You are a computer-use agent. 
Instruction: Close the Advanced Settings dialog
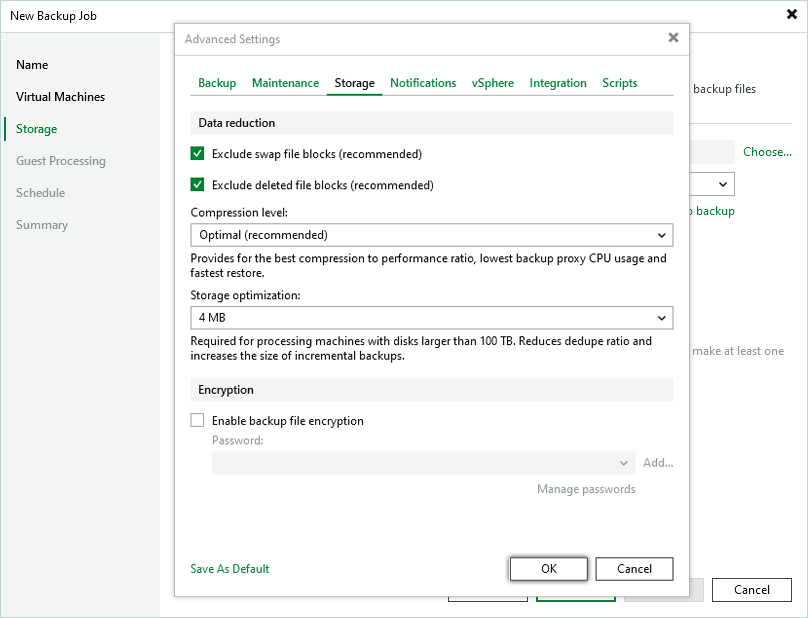[x=673, y=38]
